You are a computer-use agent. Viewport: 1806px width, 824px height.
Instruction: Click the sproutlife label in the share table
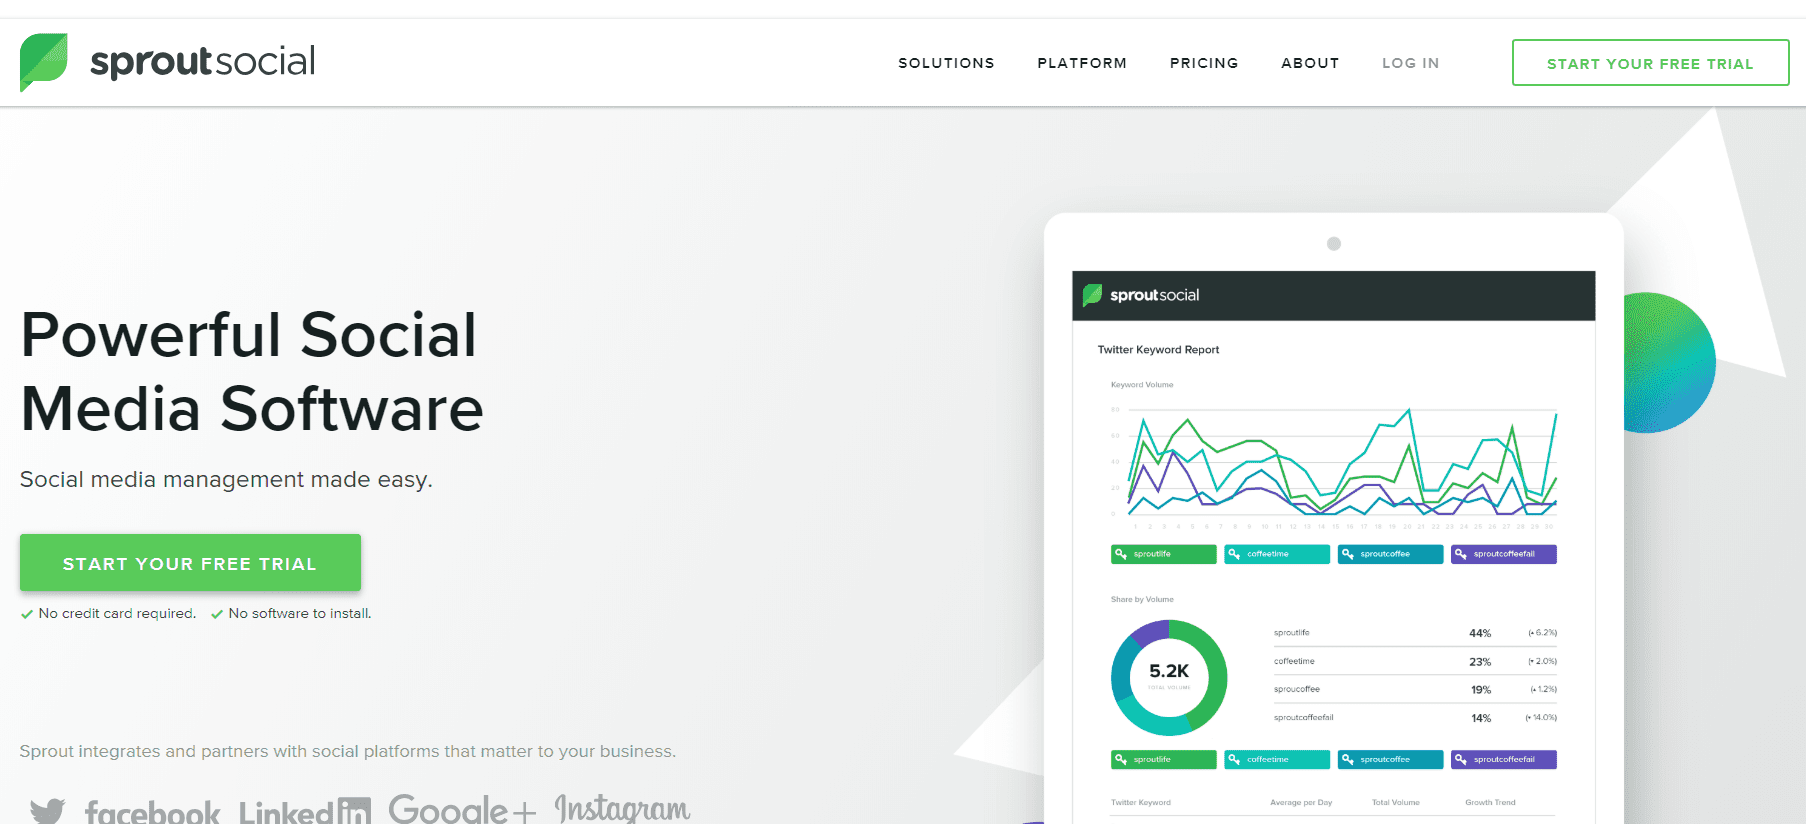click(x=1292, y=633)
